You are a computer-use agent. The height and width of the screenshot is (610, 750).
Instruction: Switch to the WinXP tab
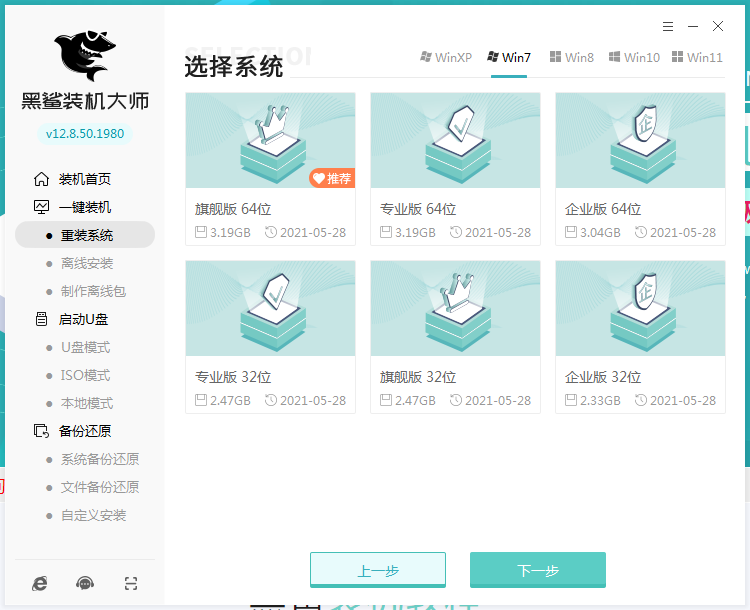click(x=445, y=57)
